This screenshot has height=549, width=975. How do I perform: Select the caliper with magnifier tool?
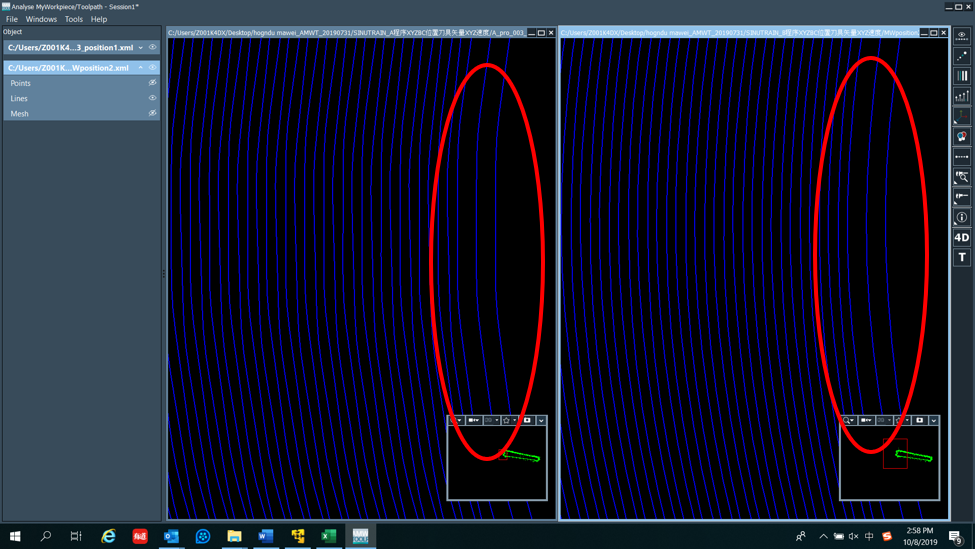961,177
